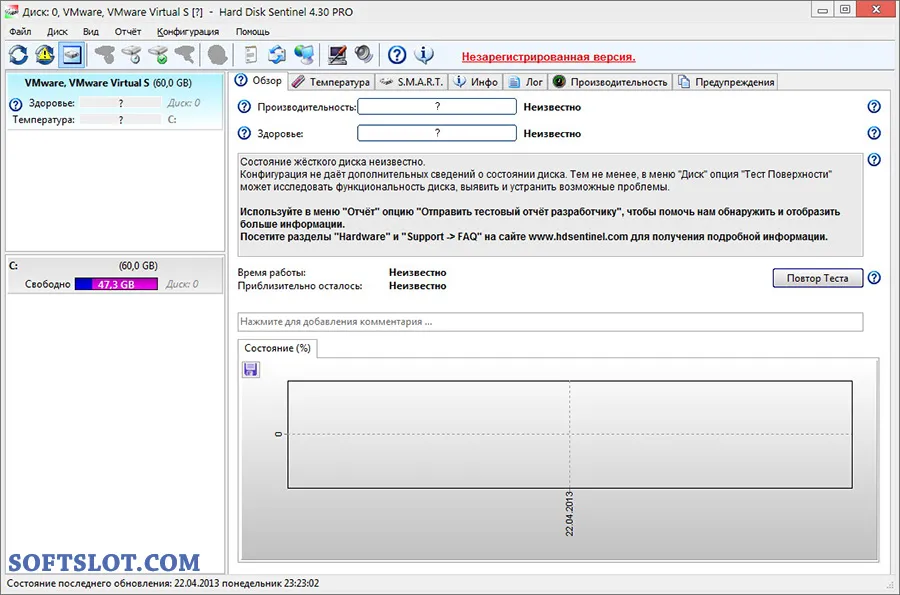
Task: Save the graph with the floppy disk icon
Action: point(251,370)
